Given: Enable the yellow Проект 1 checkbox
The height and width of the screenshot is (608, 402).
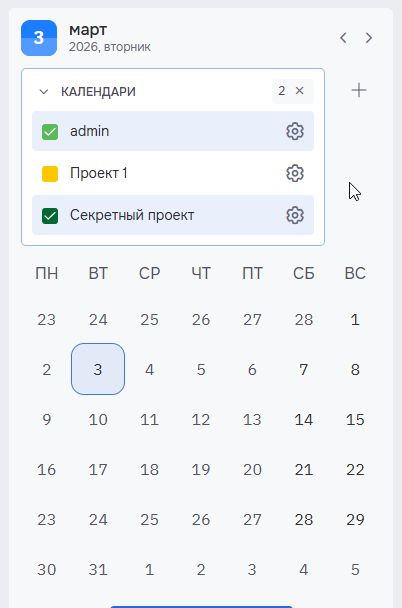Looking at the screenshot, I should (x=50, y=174).
